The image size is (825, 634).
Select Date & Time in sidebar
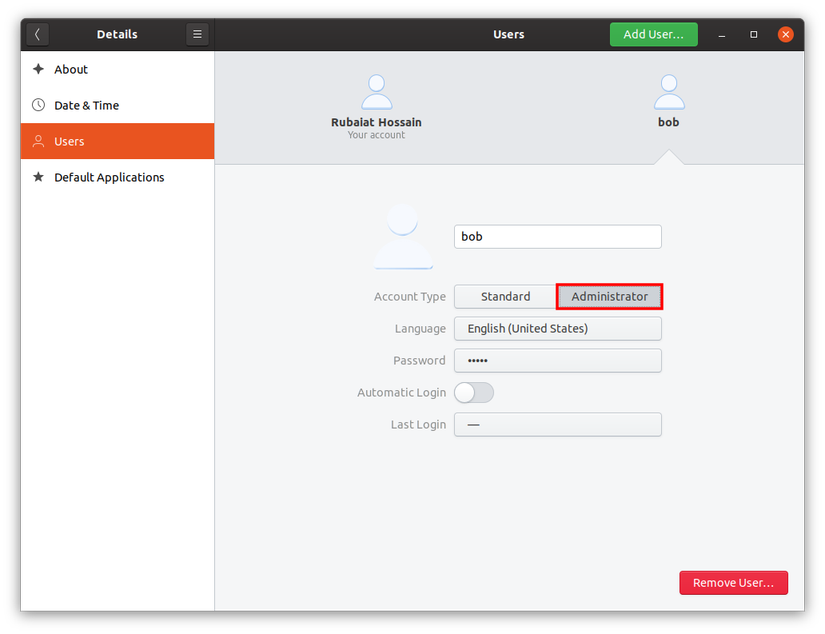(117, 105)
